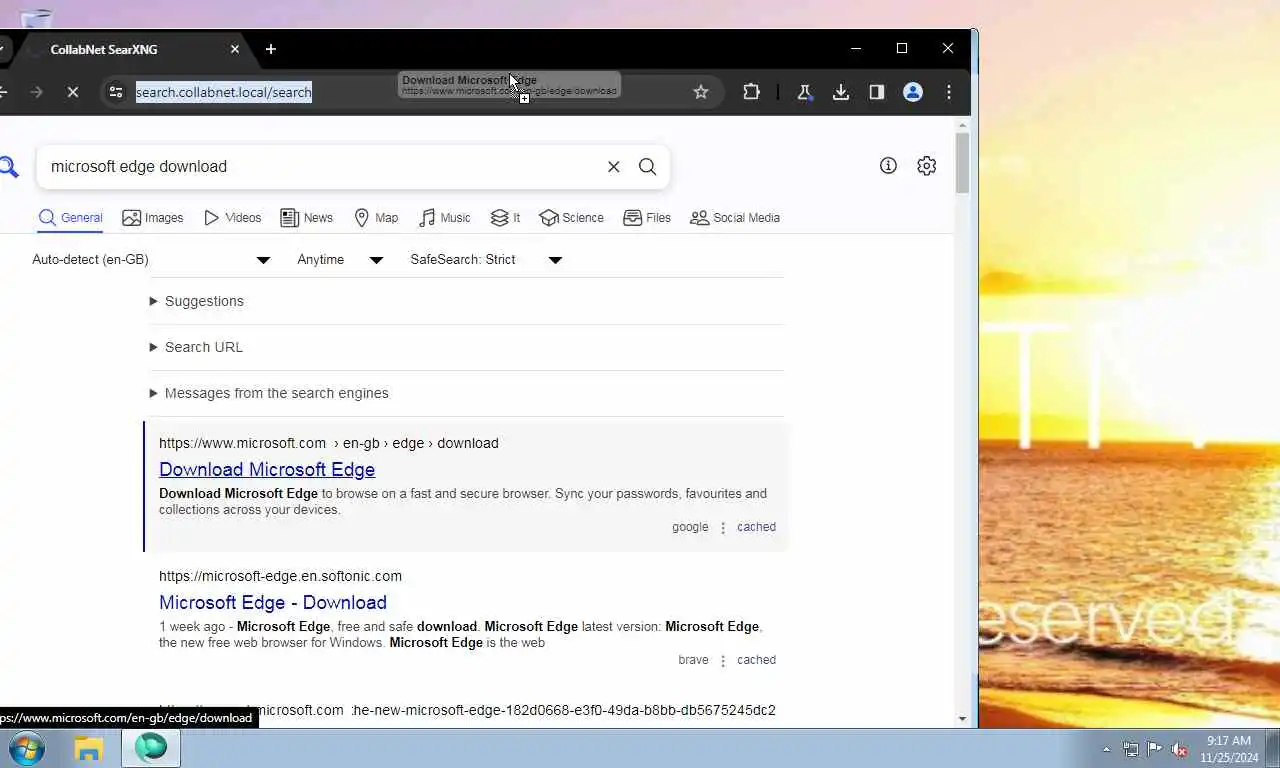Submit search with magnifier button
Viewport: 1280px width, 768px height.
(x=648, y=167)
